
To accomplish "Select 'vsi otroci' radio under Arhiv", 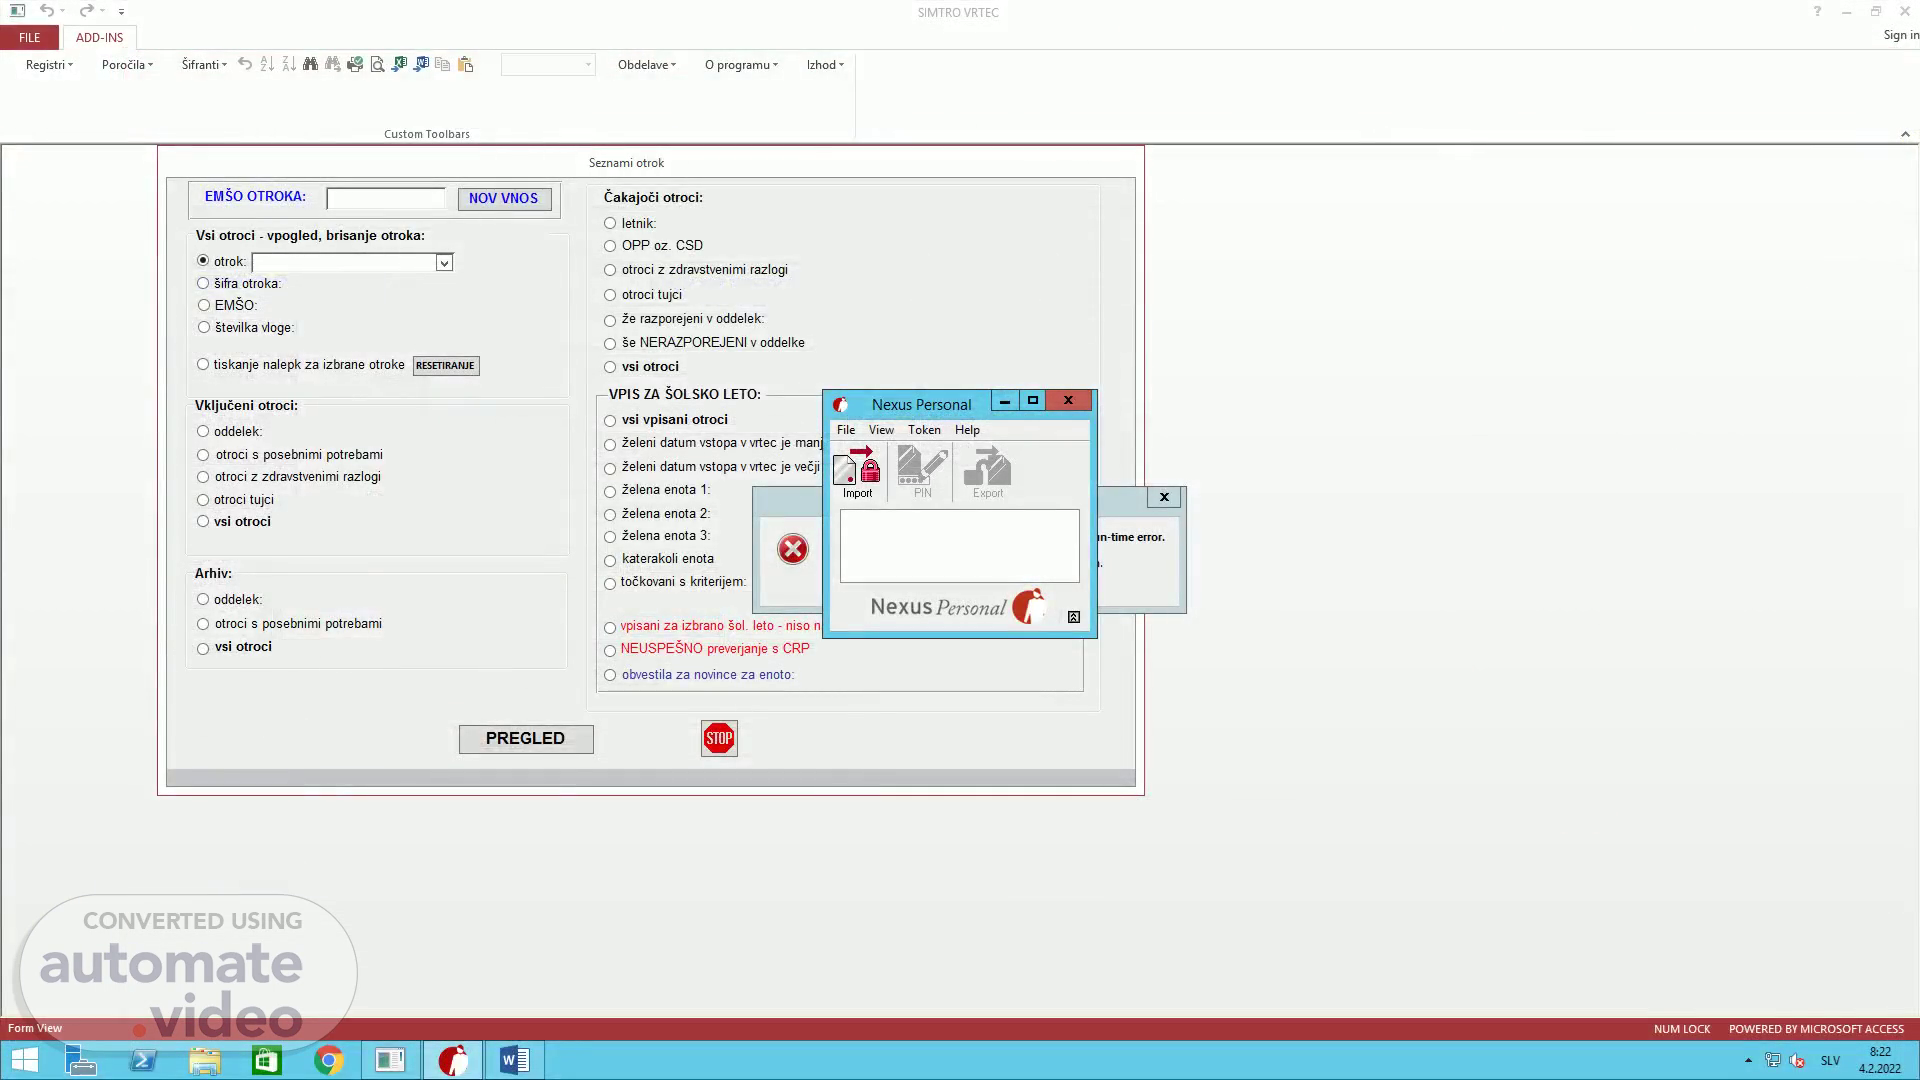I will 203,648.
